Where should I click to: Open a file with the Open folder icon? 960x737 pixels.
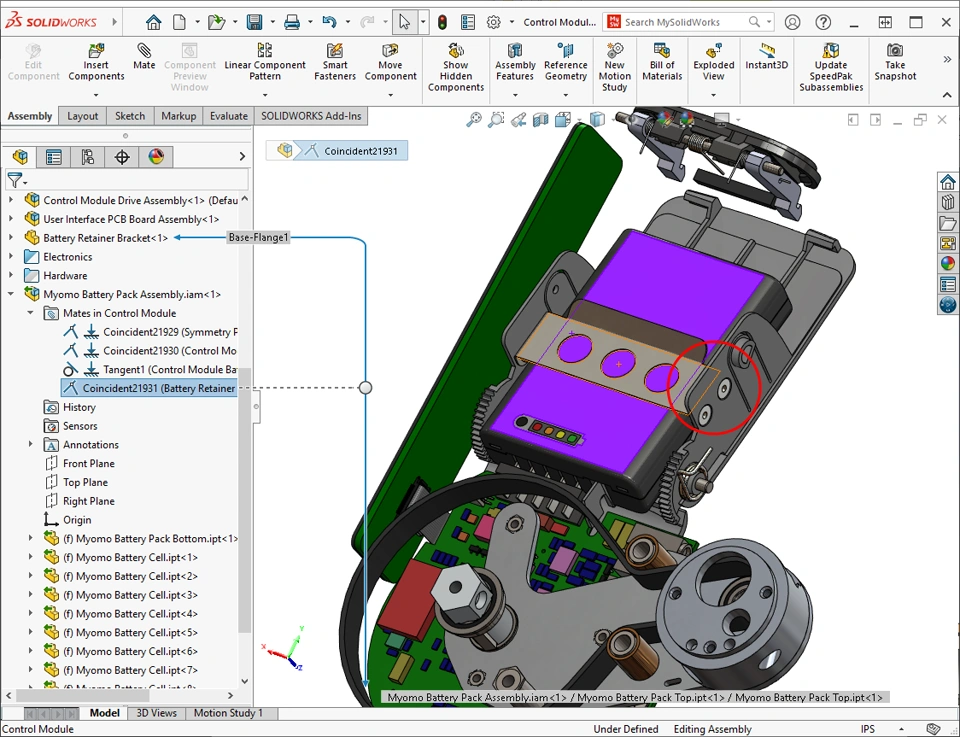coord(216,23)
